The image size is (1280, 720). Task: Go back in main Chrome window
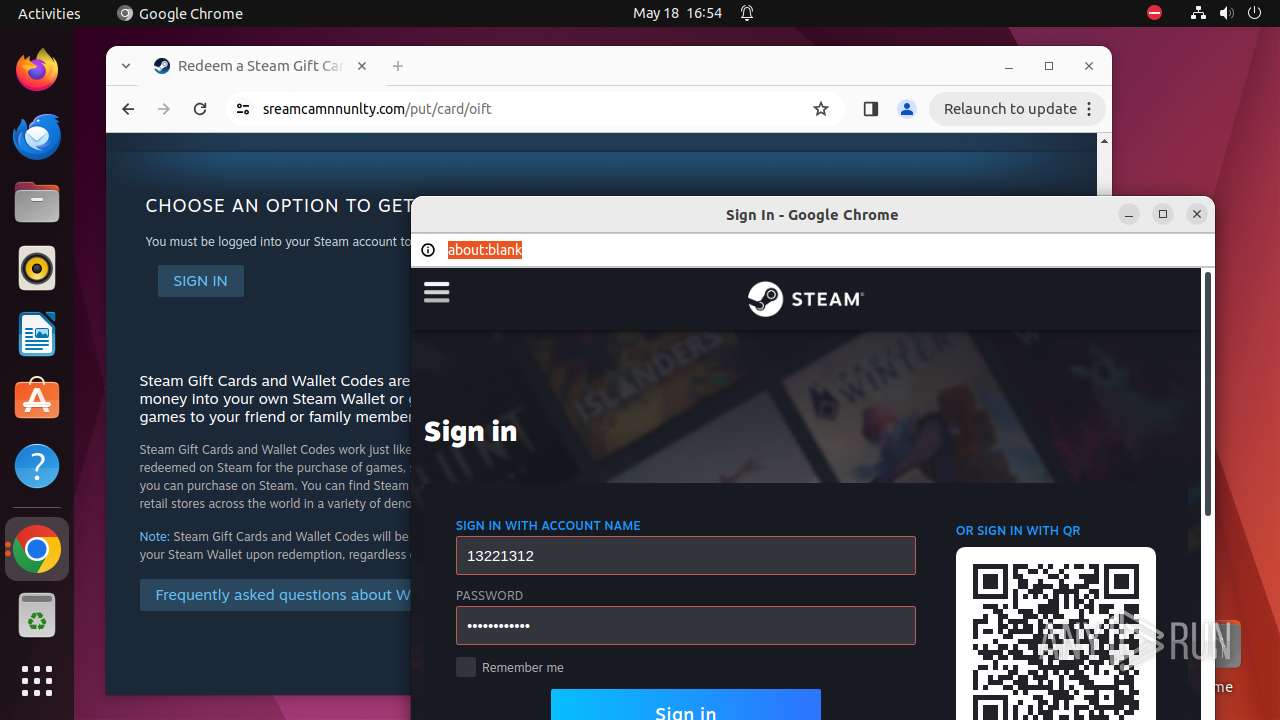(128, 109)
